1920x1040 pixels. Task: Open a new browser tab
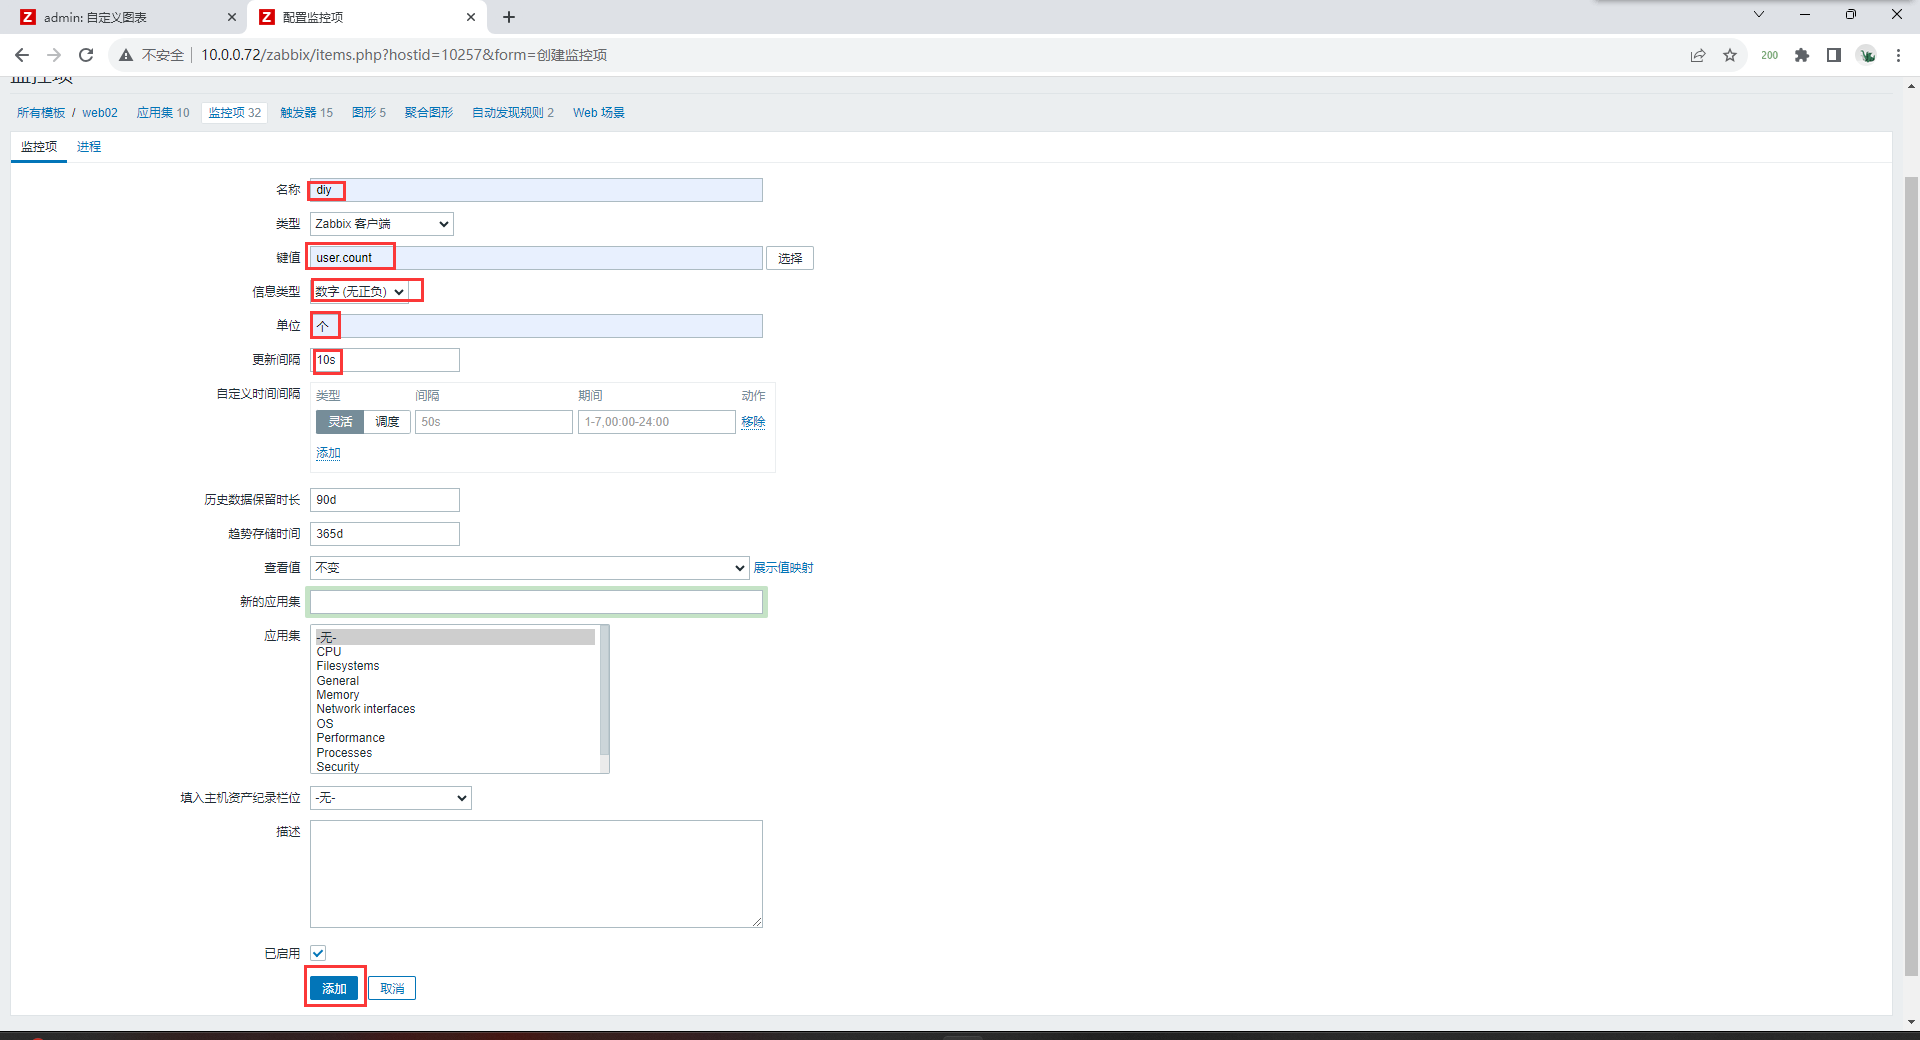tap(509, 17)
